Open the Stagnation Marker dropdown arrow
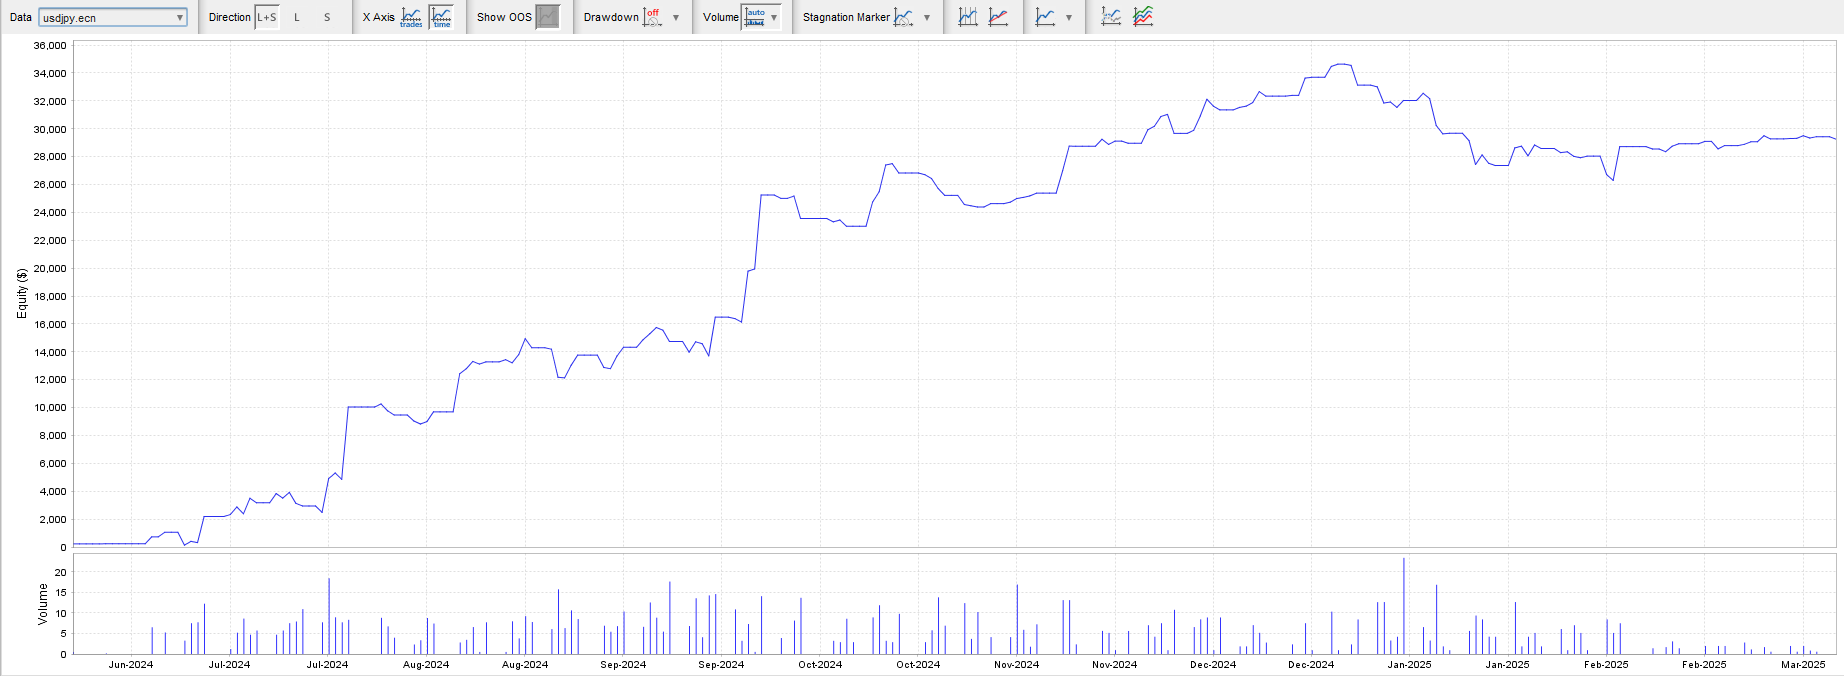 [x=927, y=17]
